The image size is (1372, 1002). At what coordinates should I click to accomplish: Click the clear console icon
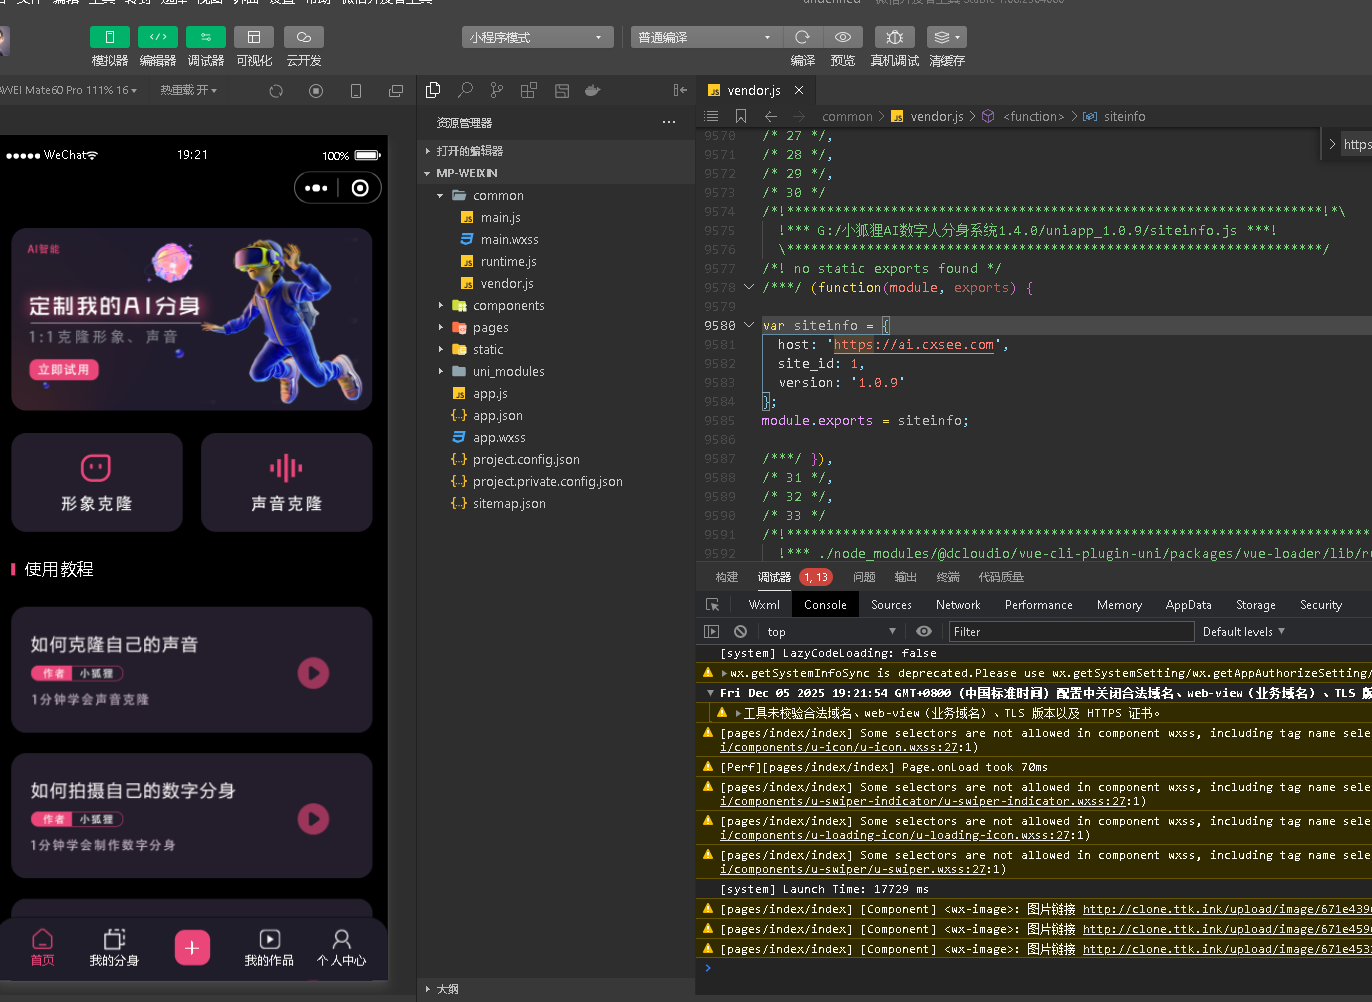click(740, 632)
